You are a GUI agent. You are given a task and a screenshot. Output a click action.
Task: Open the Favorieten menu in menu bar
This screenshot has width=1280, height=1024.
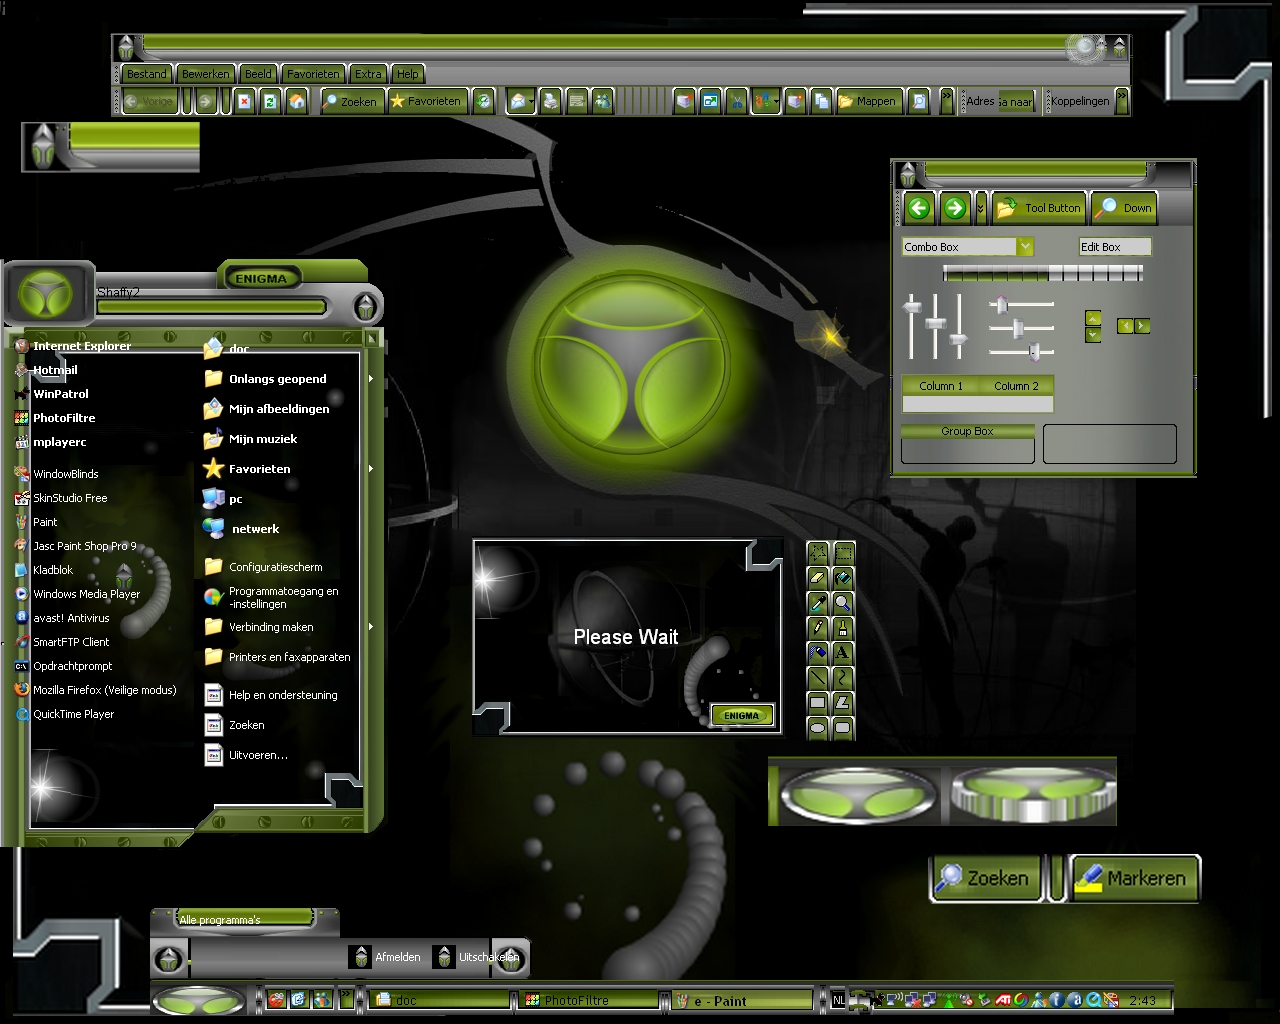(313, 74)
